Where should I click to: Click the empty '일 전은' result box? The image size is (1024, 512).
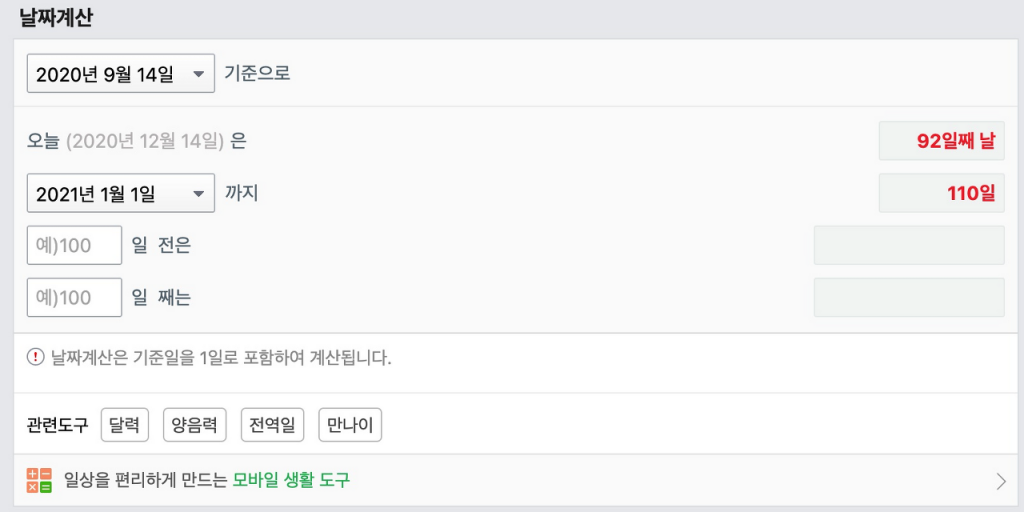(x=909, y=245)
